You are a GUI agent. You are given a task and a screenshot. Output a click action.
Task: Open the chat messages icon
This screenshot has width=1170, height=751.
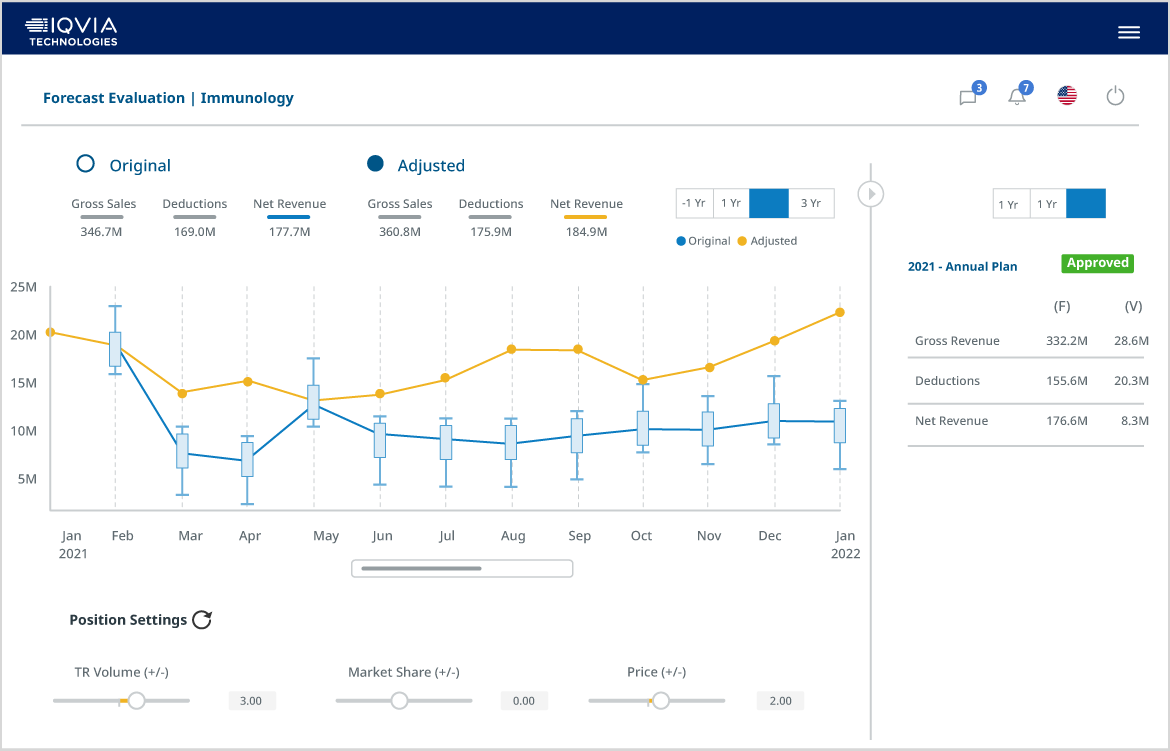(968, 97)
